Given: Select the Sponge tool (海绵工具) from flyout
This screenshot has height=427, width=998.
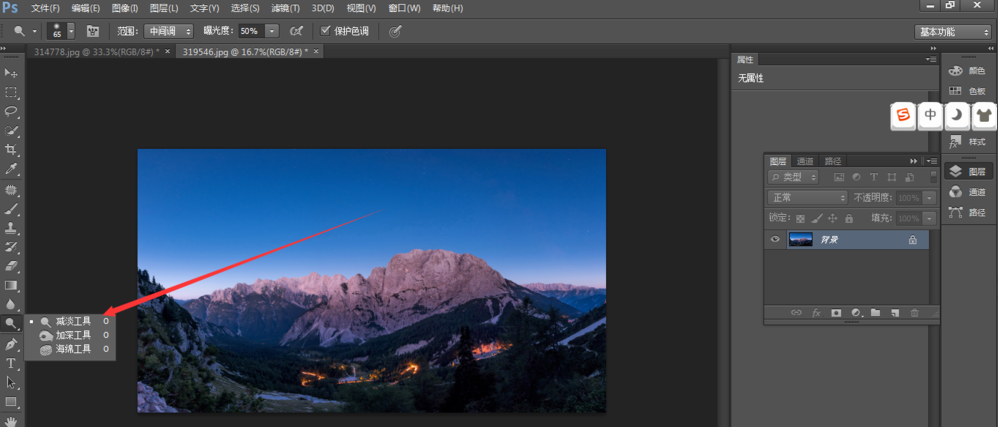Looking at the screenshot, I should (72, 349).
